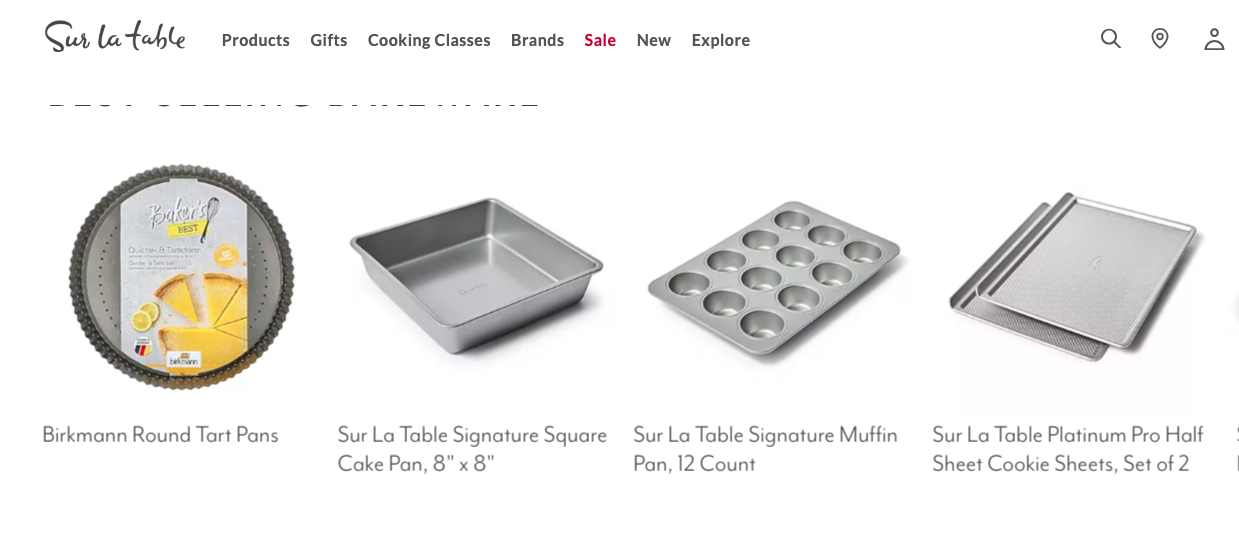Open the account profile icon
Image resolution: width=1239 pixels, height=556 pixels.
[1214, 39]
